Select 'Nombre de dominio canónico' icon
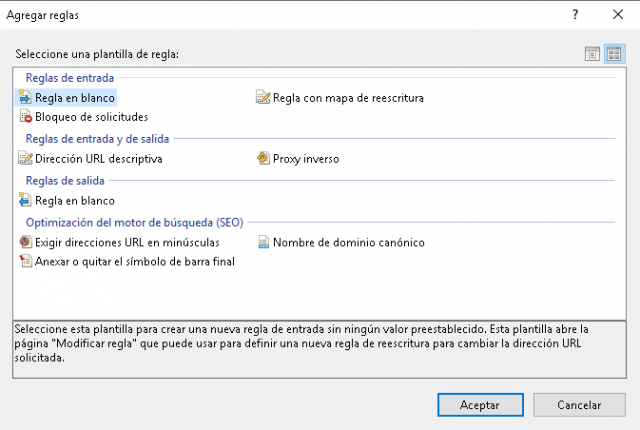This screenshot has width=640, height=430. 264,242
